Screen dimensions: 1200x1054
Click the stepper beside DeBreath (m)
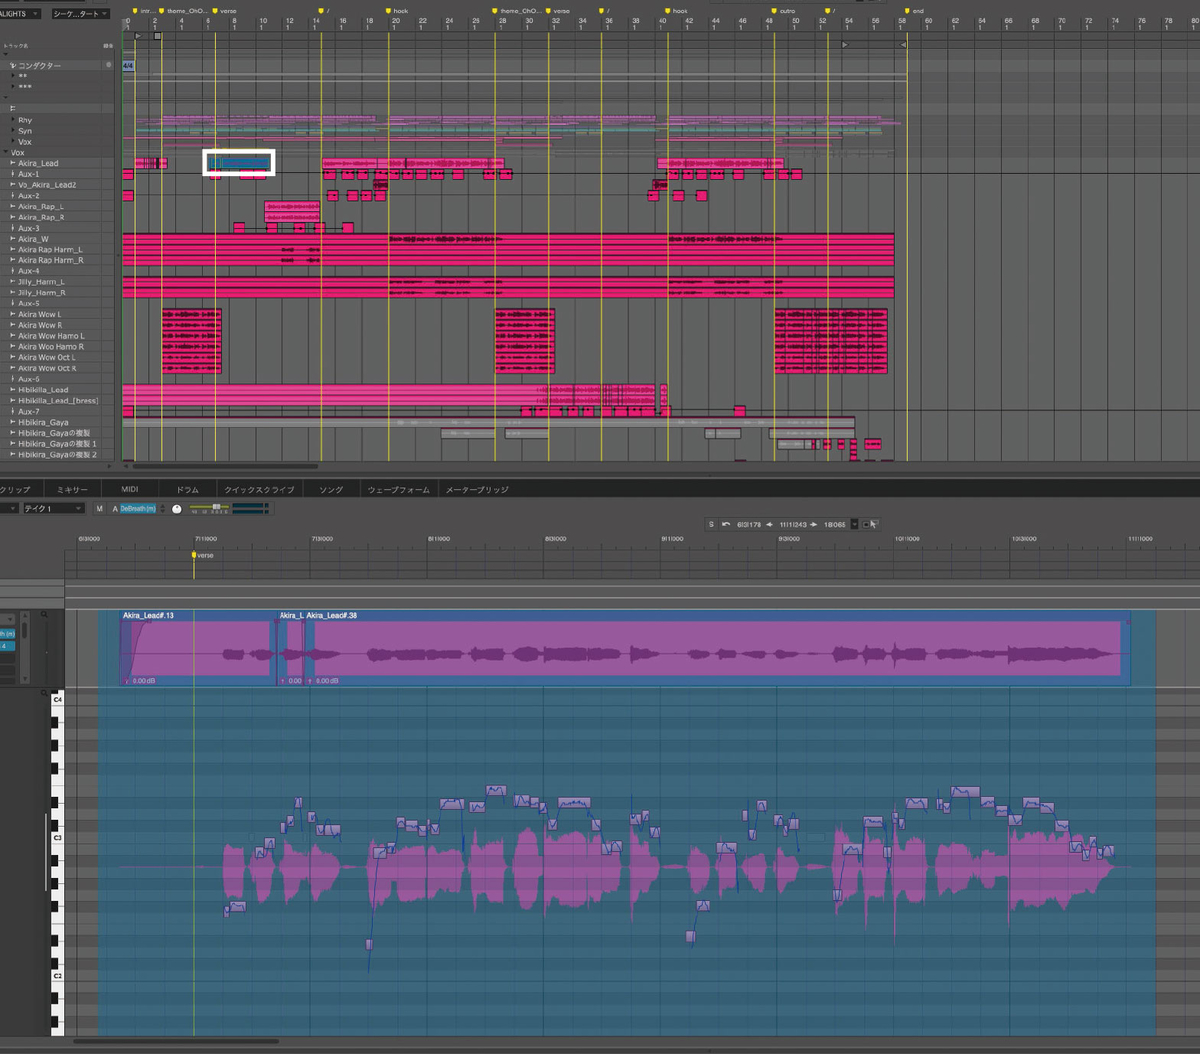pos(161,509)
